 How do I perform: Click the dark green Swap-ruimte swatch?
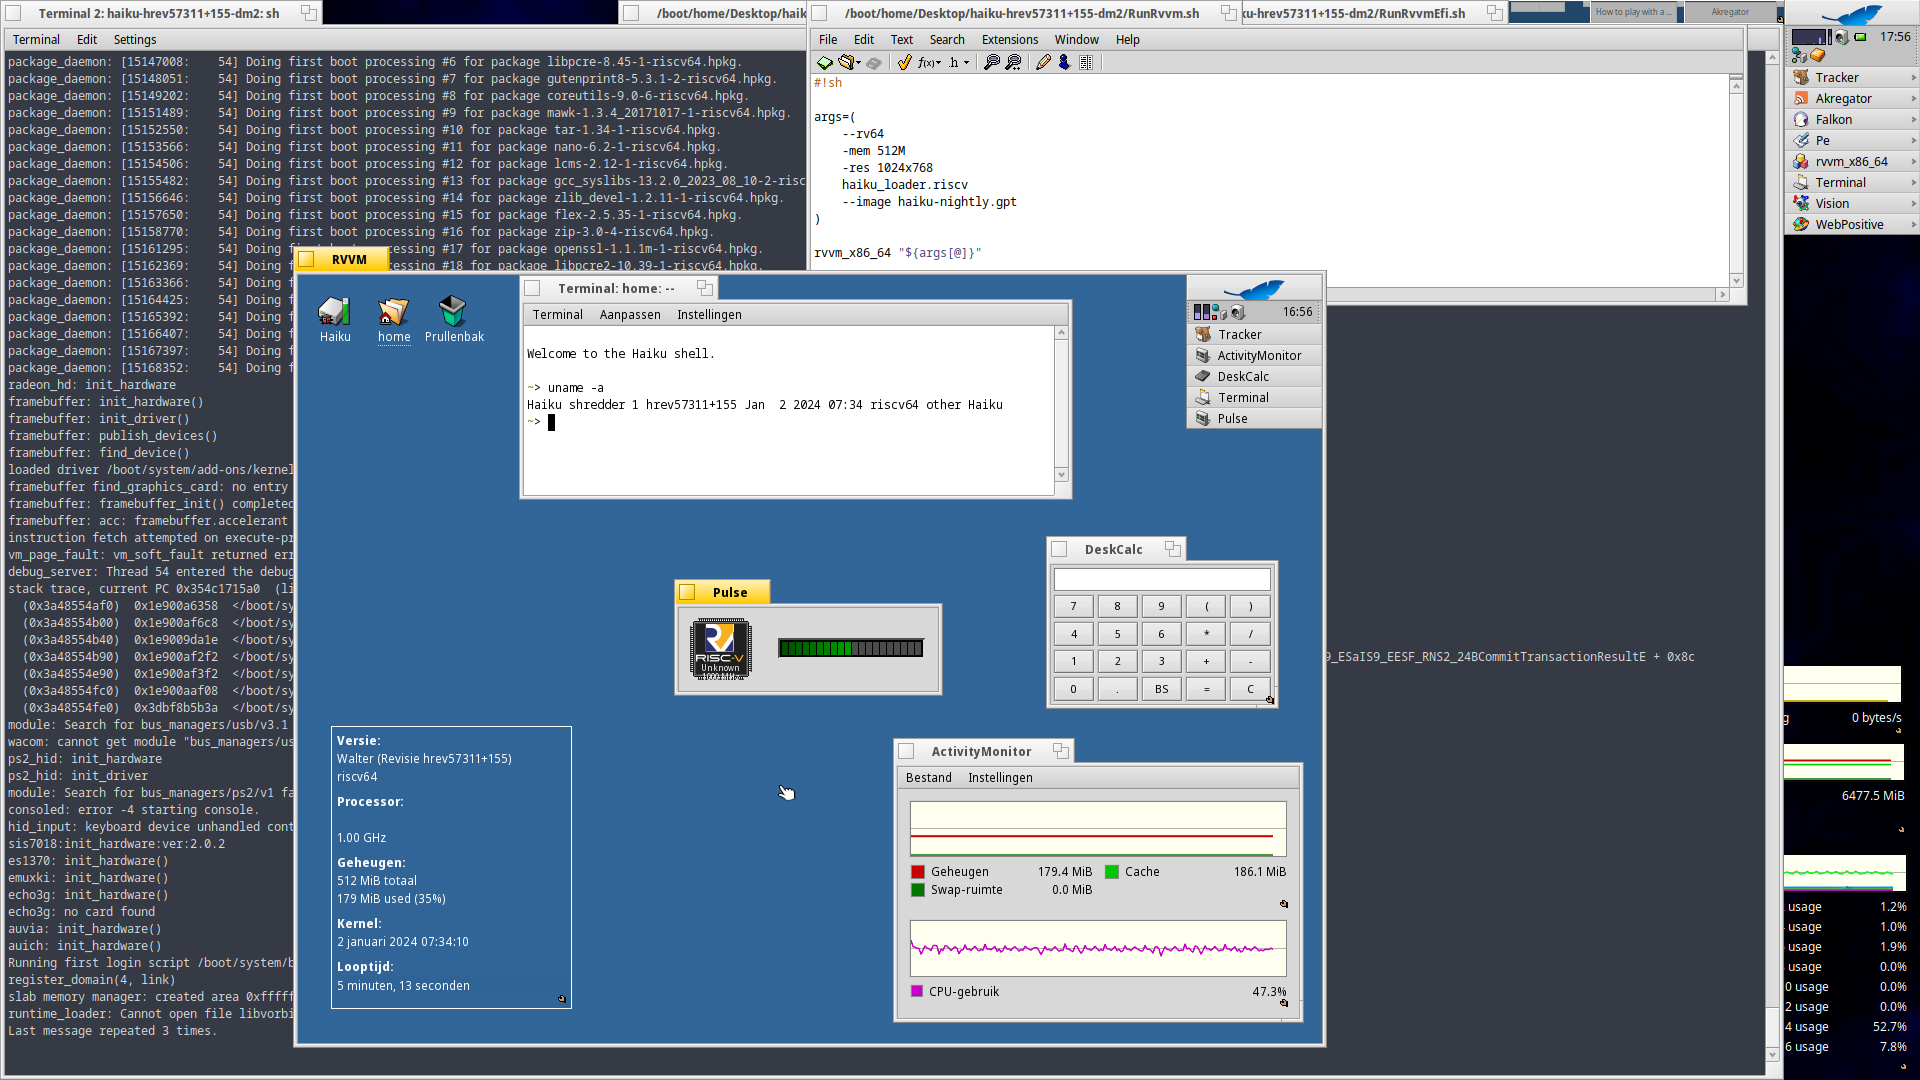918,890
